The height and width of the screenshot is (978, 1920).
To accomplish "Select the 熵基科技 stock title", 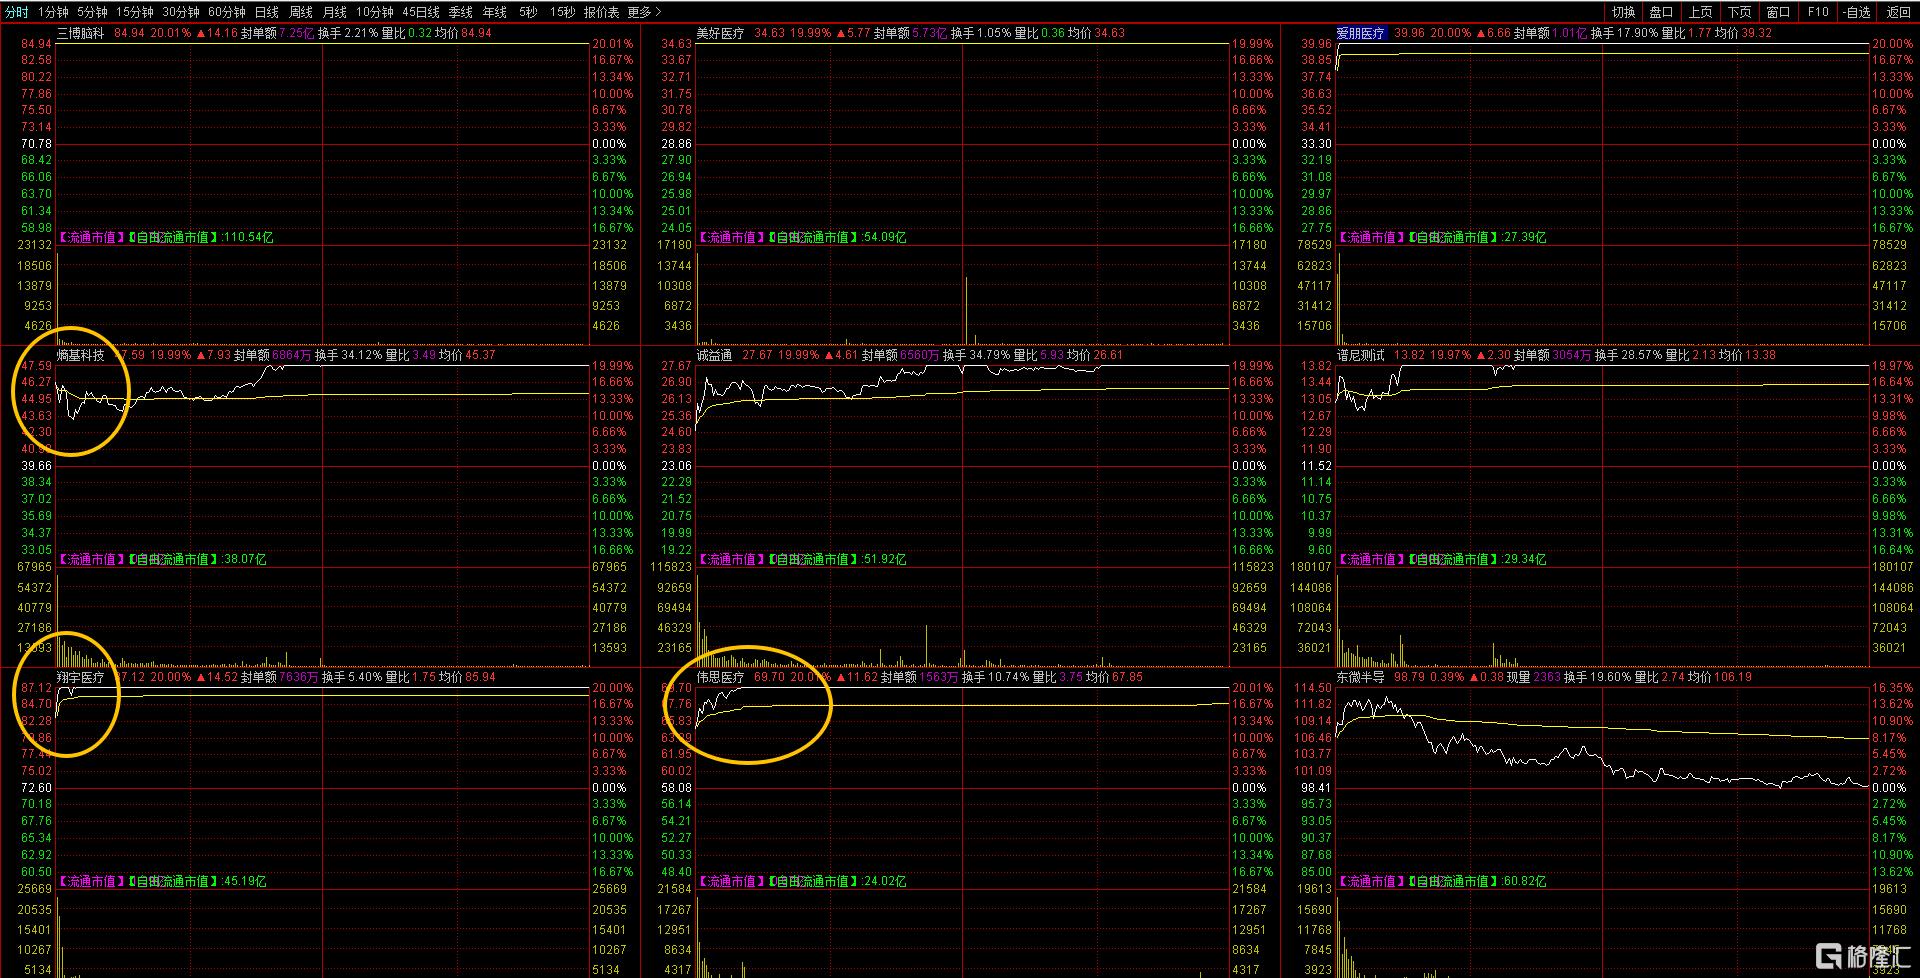I will [80, 355].
